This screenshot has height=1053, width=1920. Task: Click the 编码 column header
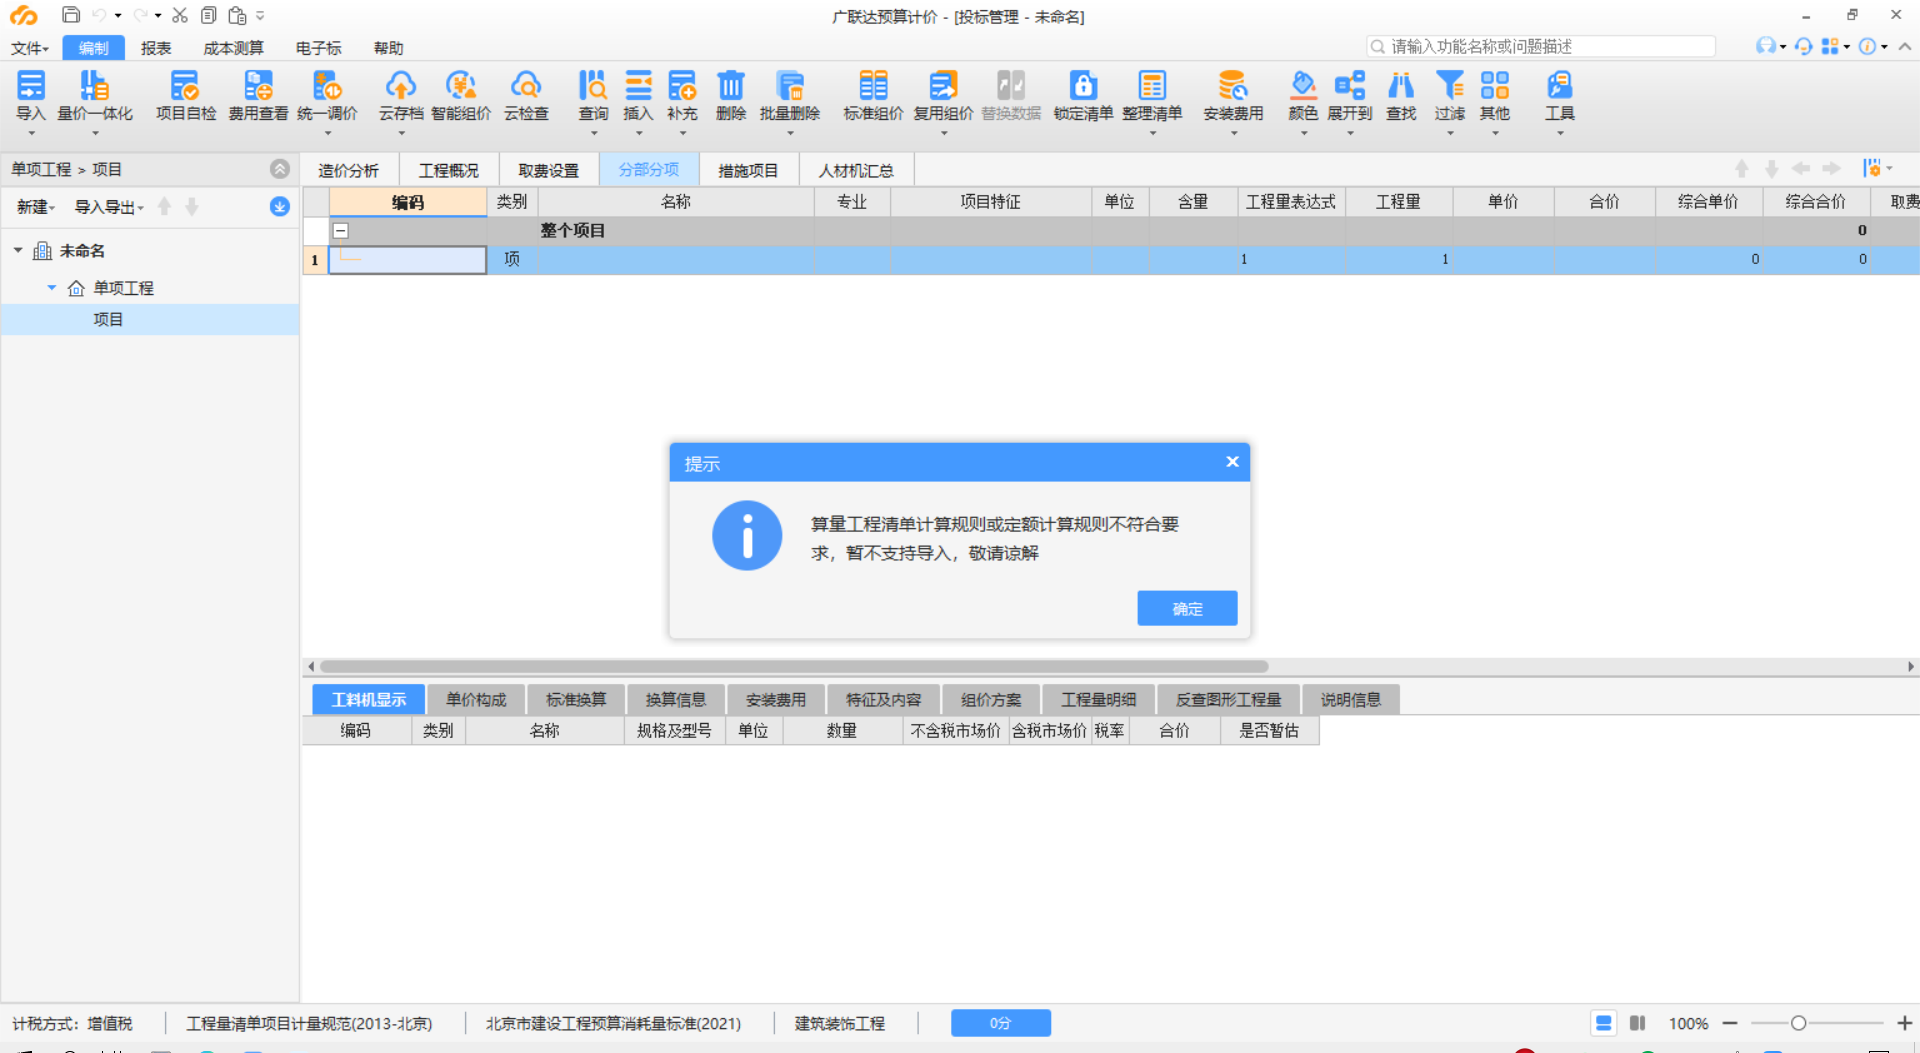tap(408, 202)
